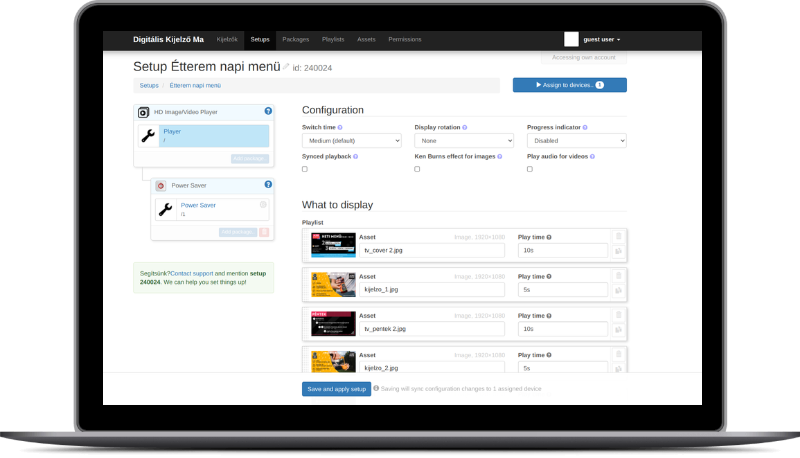Screen dimensions: 800x458
Task: Click the pencil icon to rename the setup
Action: coord(286,67)
